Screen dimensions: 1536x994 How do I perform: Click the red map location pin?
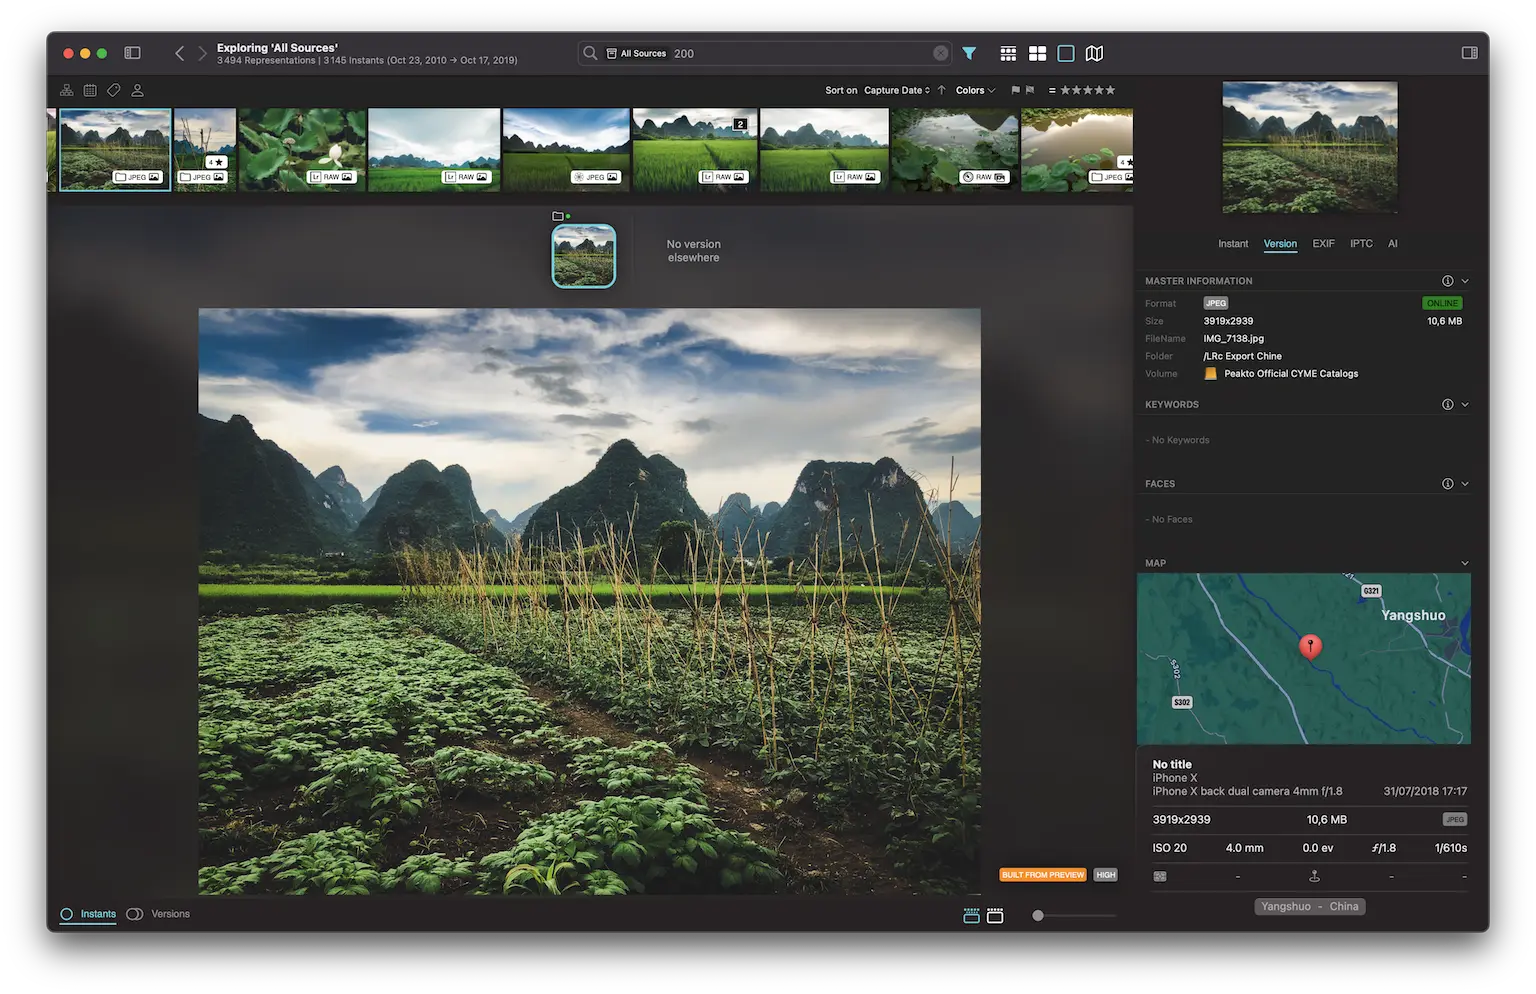[x=1310, y=647]
